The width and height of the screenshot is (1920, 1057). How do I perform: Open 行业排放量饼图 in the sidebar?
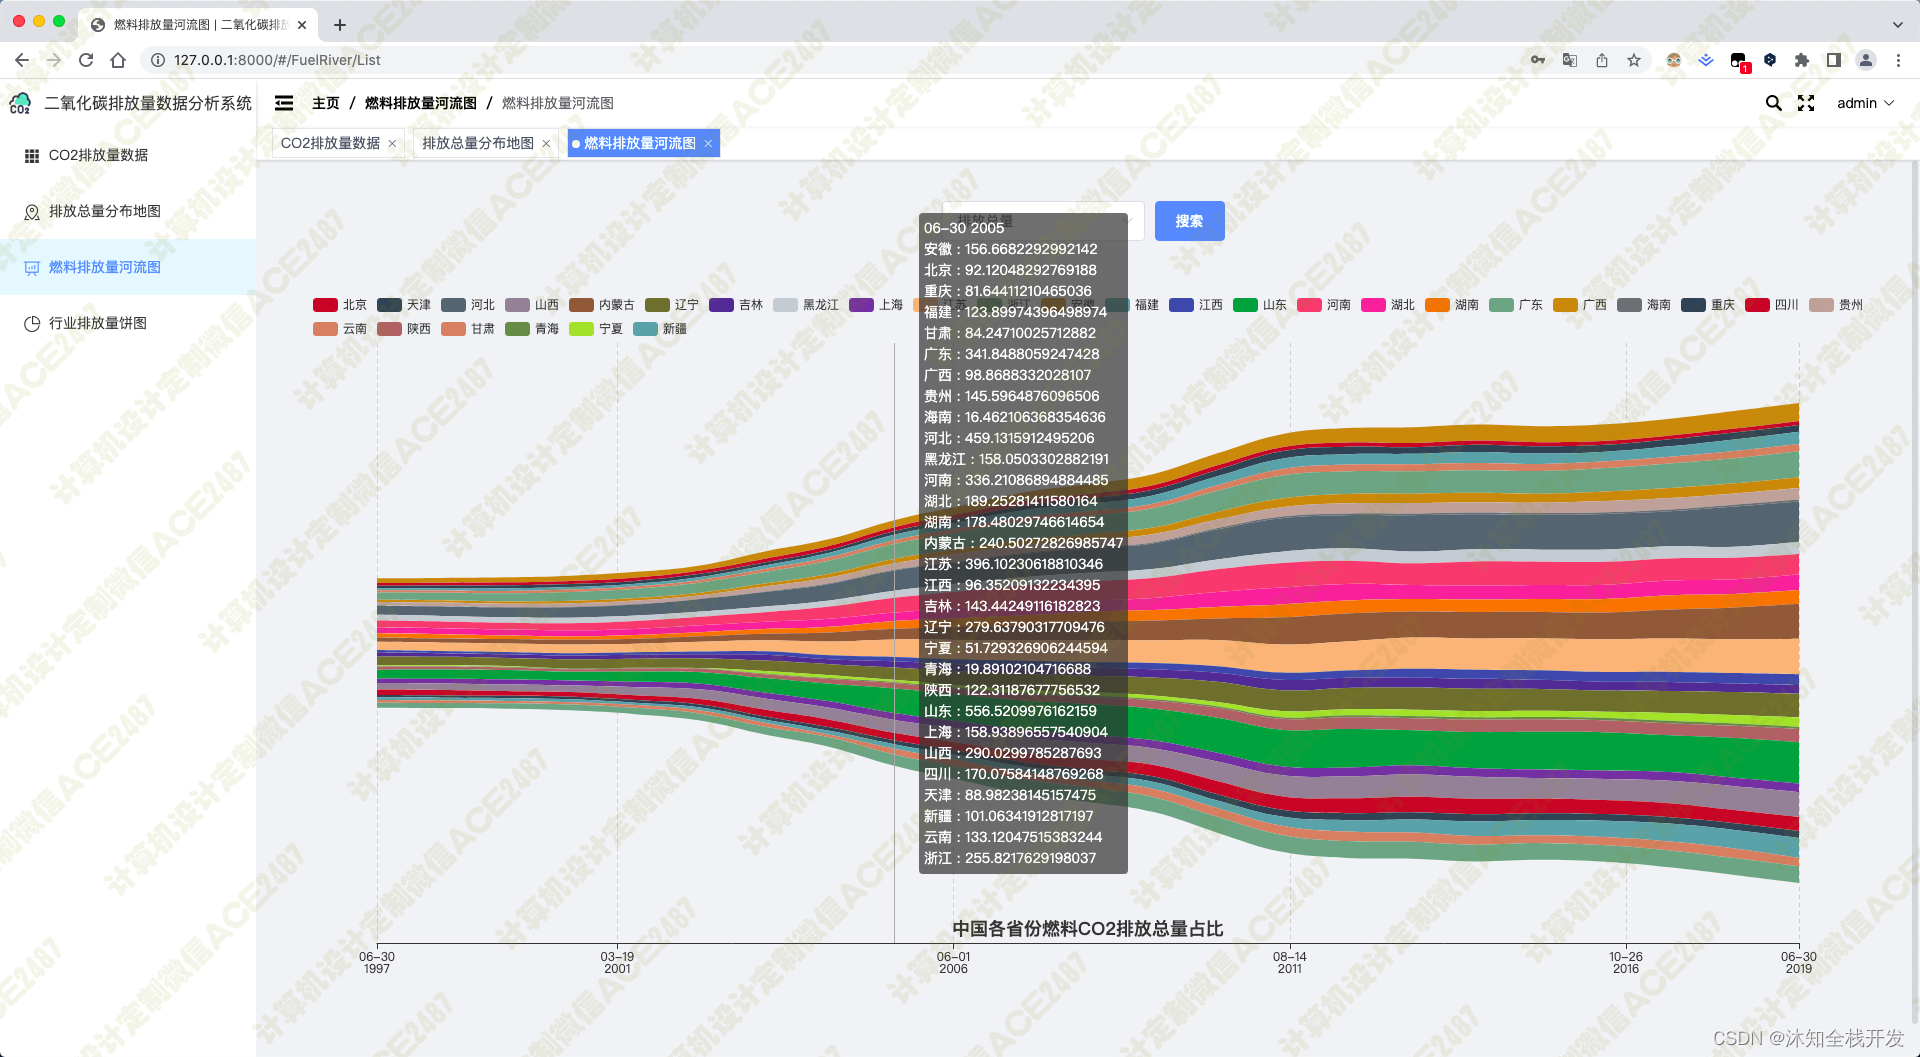point(128,323)
